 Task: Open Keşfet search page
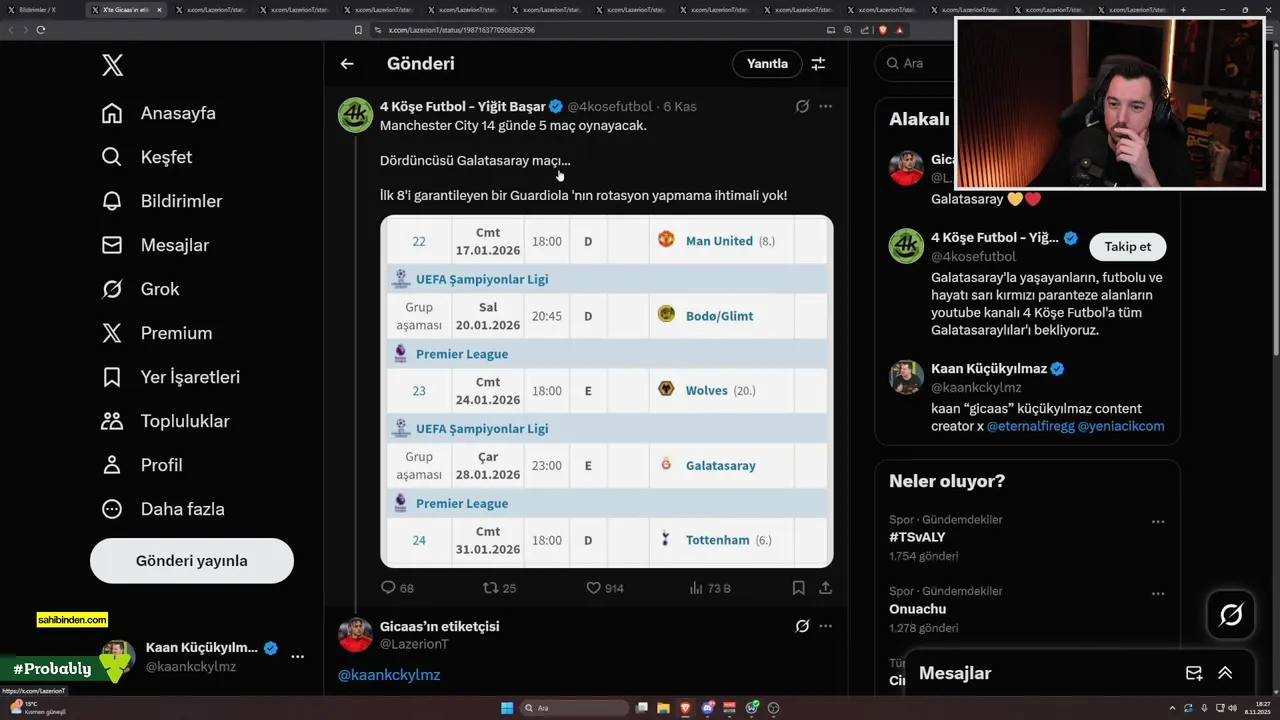[147, 157]
